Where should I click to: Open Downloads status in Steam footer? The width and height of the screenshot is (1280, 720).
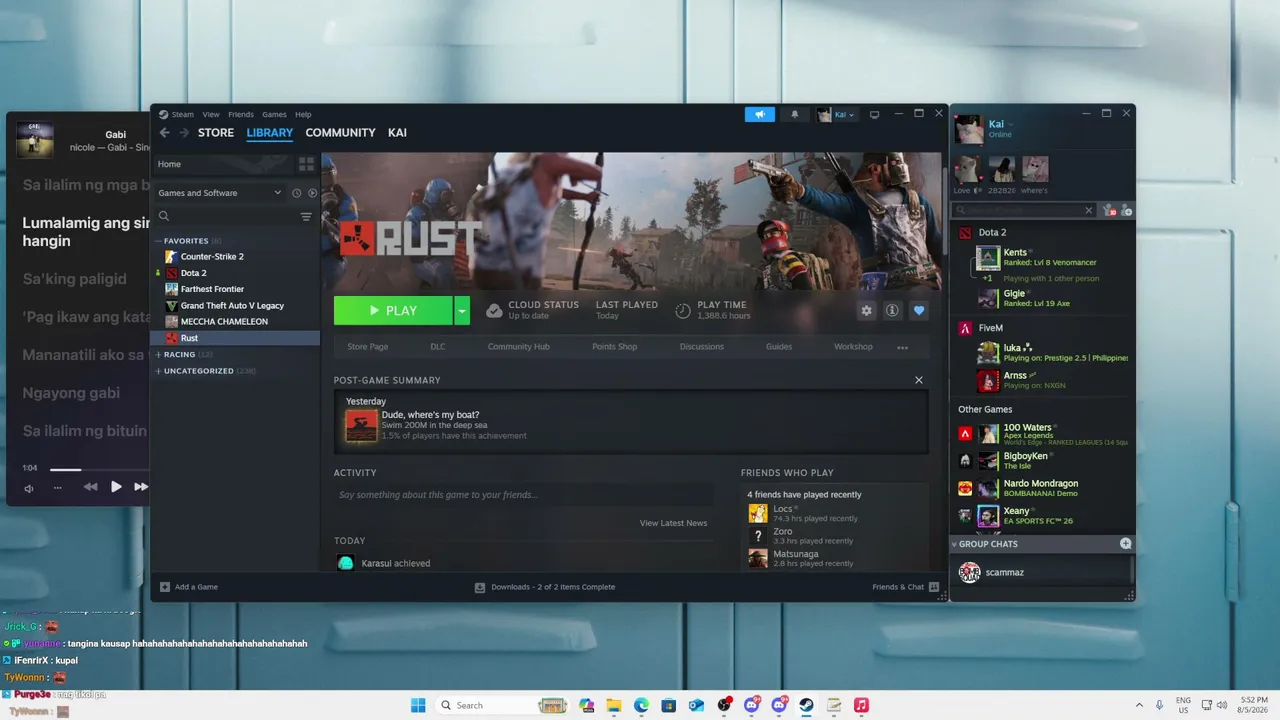tap(545, 587)
